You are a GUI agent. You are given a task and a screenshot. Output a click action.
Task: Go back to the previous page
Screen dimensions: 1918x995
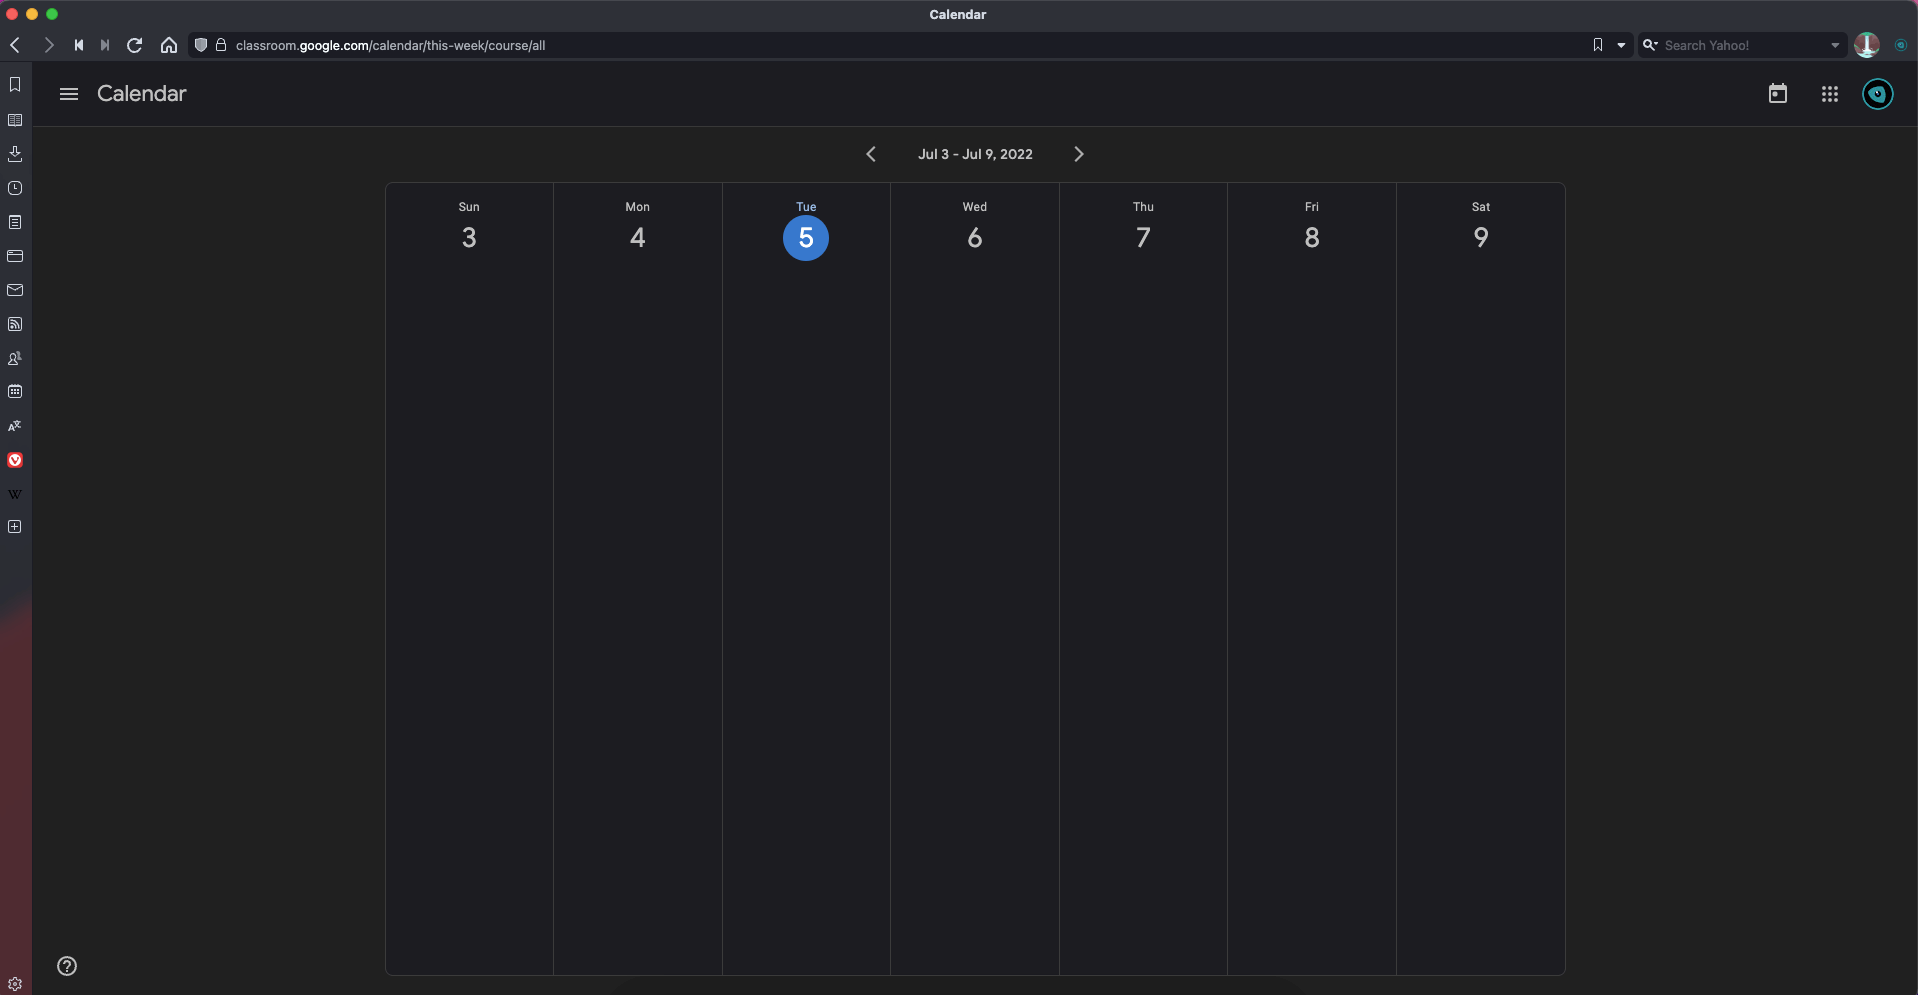(x=15, y=45)
